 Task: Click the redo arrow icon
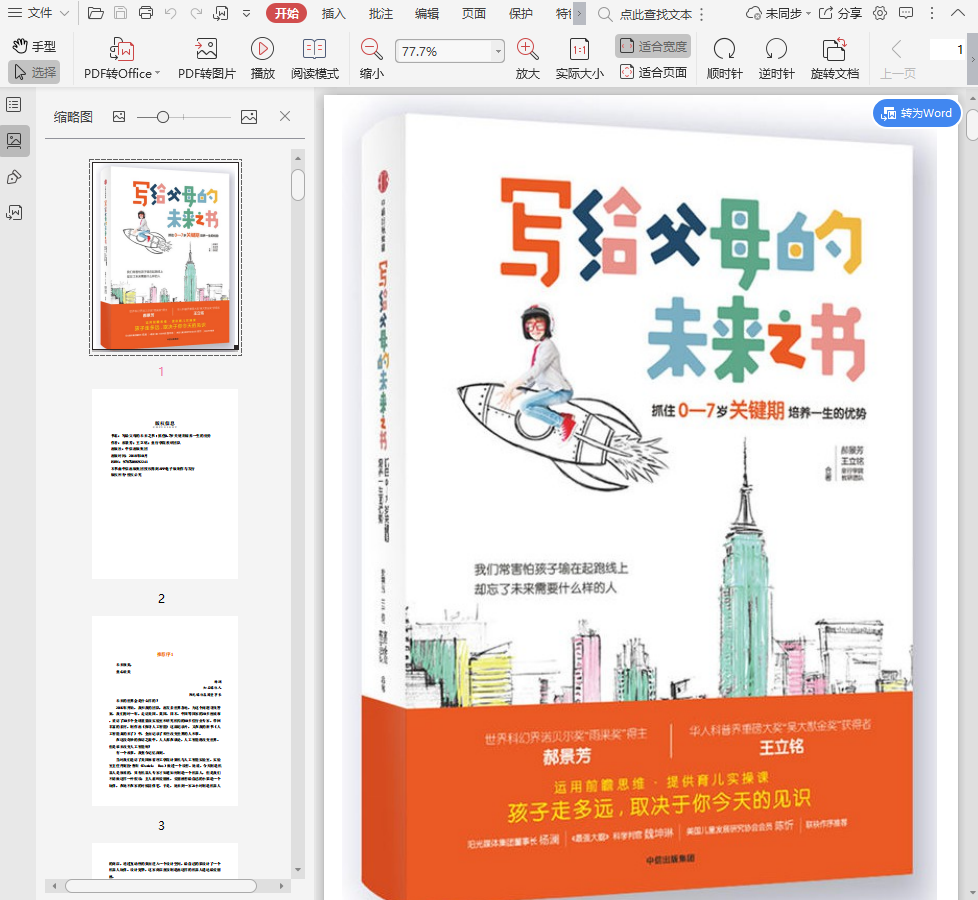[196, 12]
